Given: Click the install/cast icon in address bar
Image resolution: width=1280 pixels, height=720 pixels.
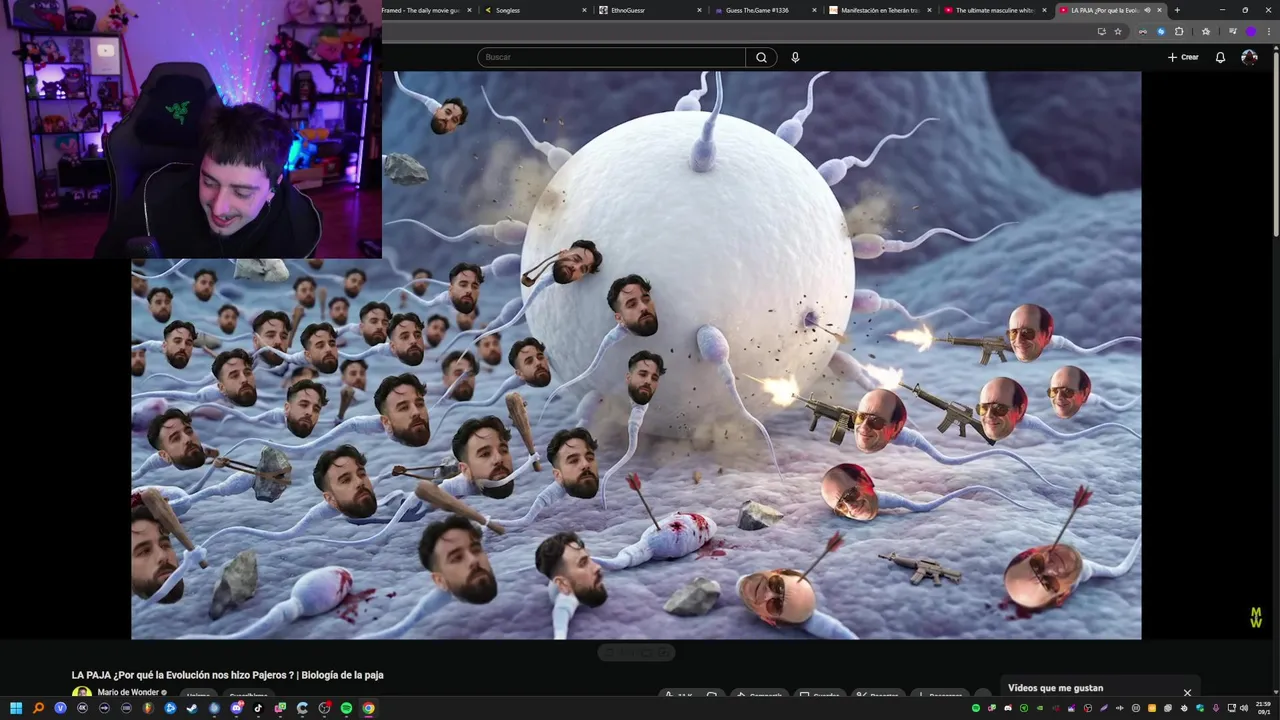Looking at the screenshot, I should point(1101,31).
